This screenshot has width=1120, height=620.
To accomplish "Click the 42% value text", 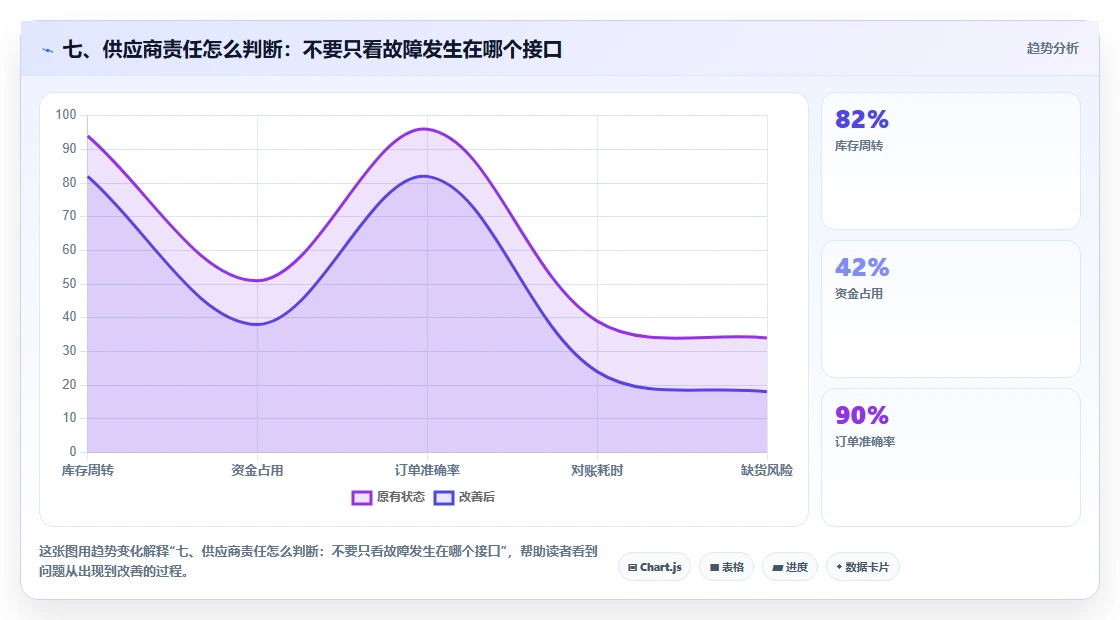I will (862, 267).
